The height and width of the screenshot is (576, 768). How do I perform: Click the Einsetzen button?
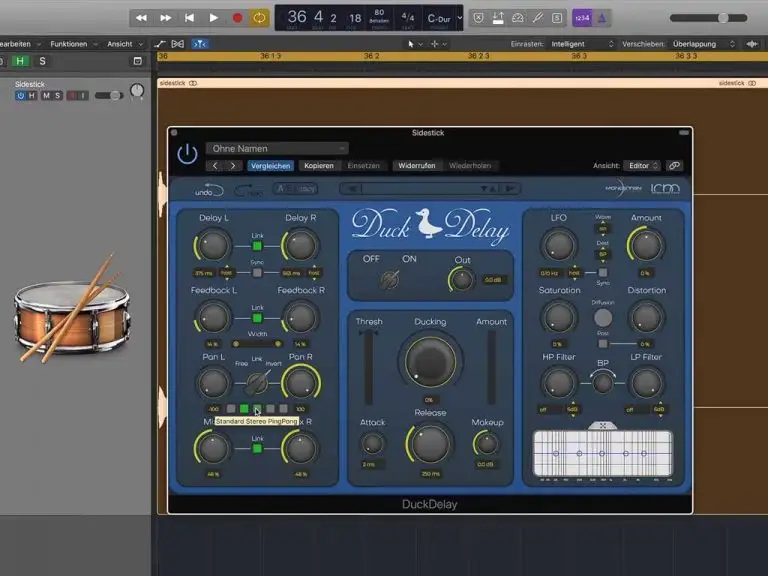point(363,166)
